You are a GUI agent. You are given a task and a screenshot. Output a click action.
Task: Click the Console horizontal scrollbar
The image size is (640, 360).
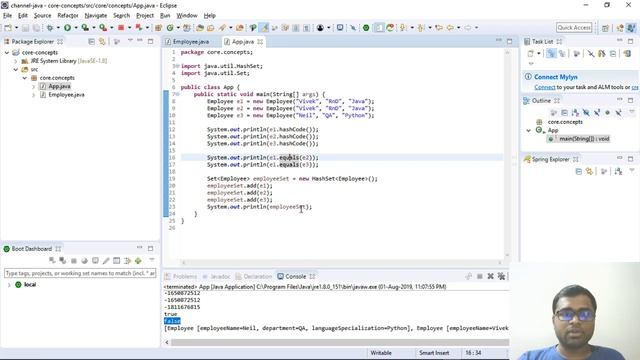pyautogui.click(x=340, y=342)
